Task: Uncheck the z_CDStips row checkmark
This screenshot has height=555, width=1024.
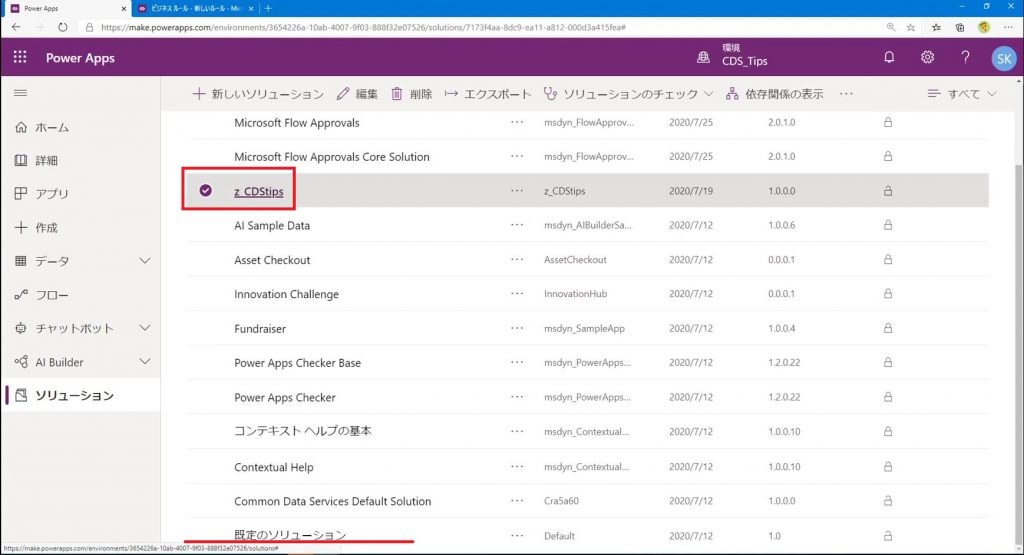Action: (x=206, y=191)
